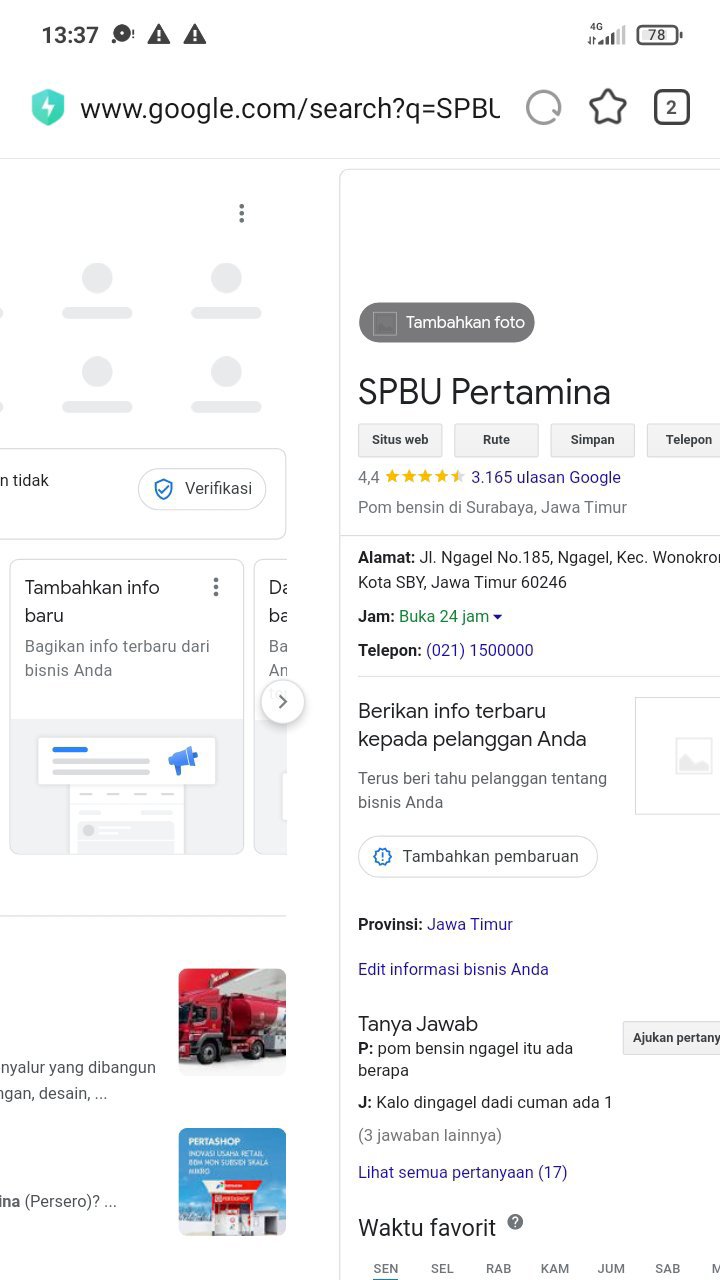The height and width of the screenshot is (1280, 720).
Task: Tap the Tambahkan foto button
Action: 447,323
